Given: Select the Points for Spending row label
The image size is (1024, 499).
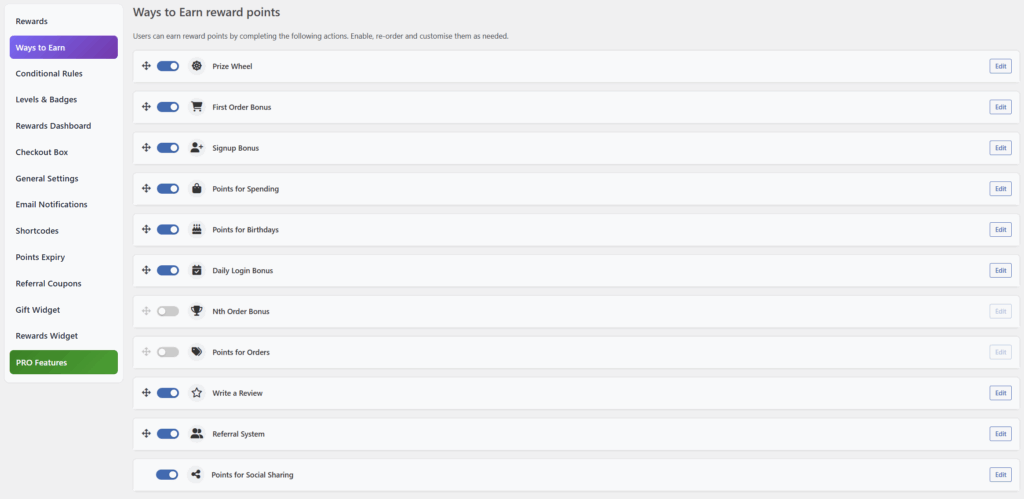Looking at the screenshot, I should [x=245, y=189].
